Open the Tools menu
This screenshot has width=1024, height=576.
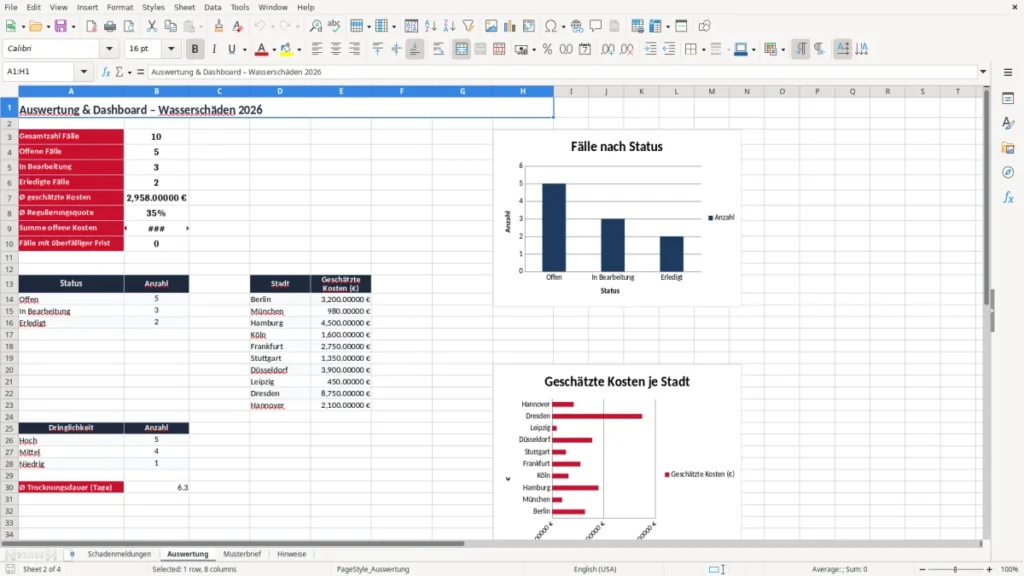pos(240,7)
